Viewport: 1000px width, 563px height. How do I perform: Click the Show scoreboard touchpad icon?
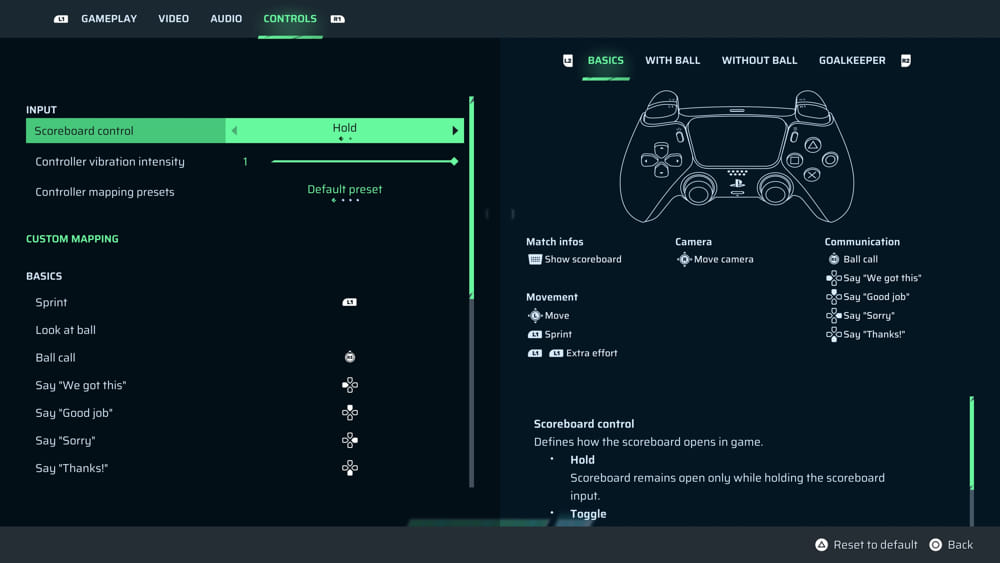(534, 259)
